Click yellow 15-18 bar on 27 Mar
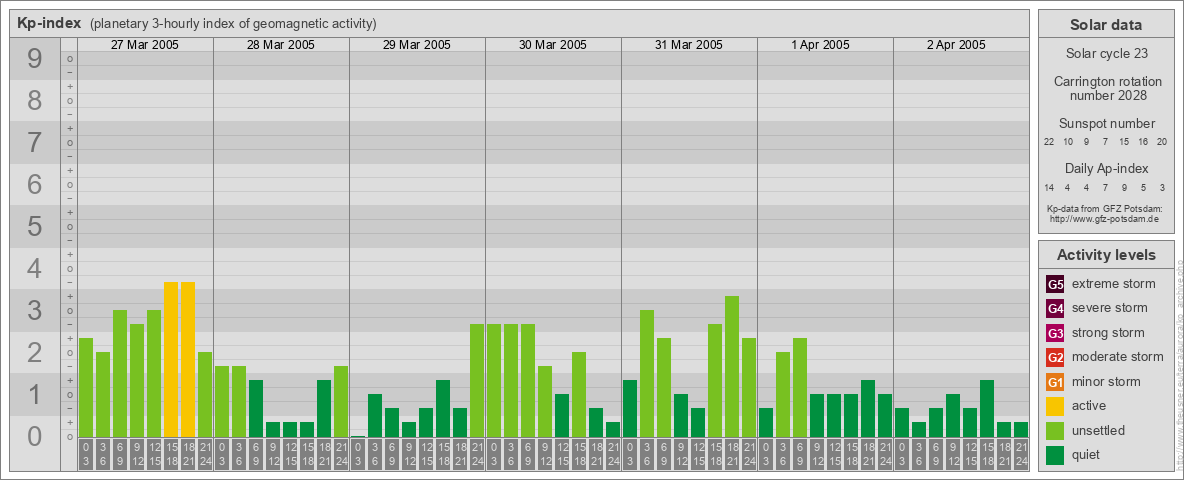Viewport: 1184px width, 480px height. tap(171, 359)
